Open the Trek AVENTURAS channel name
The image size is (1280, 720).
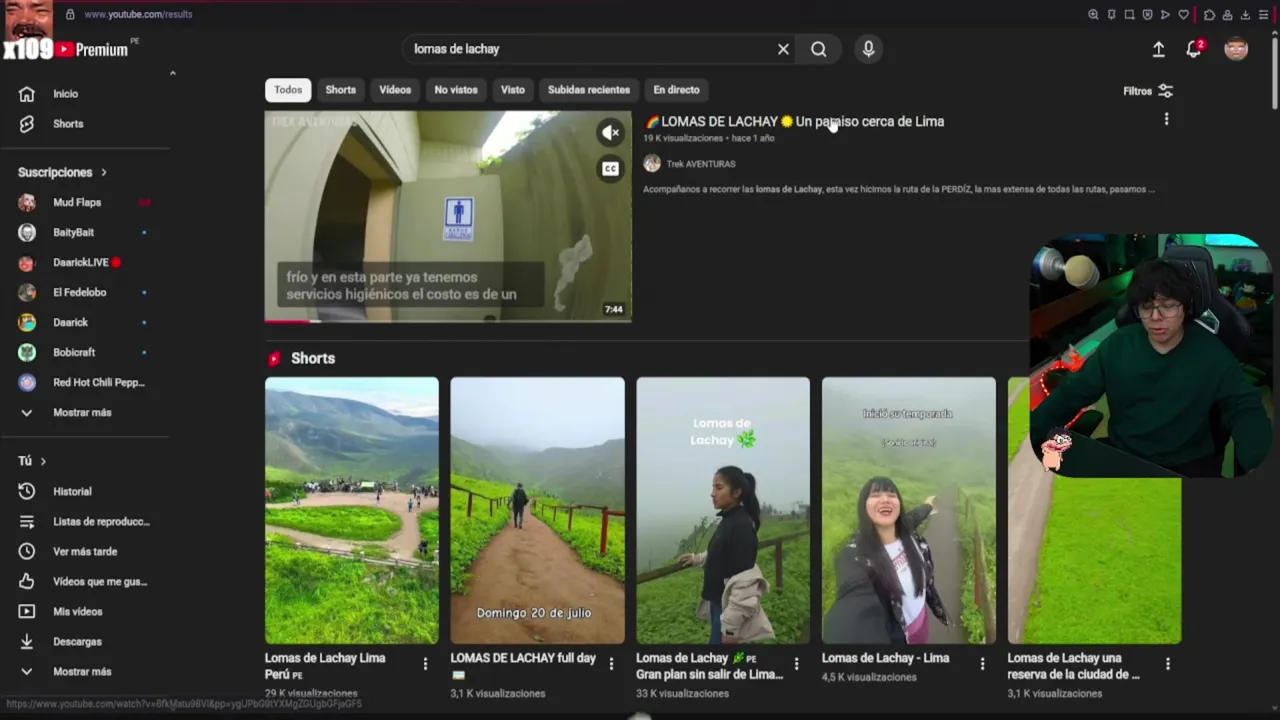701,164
